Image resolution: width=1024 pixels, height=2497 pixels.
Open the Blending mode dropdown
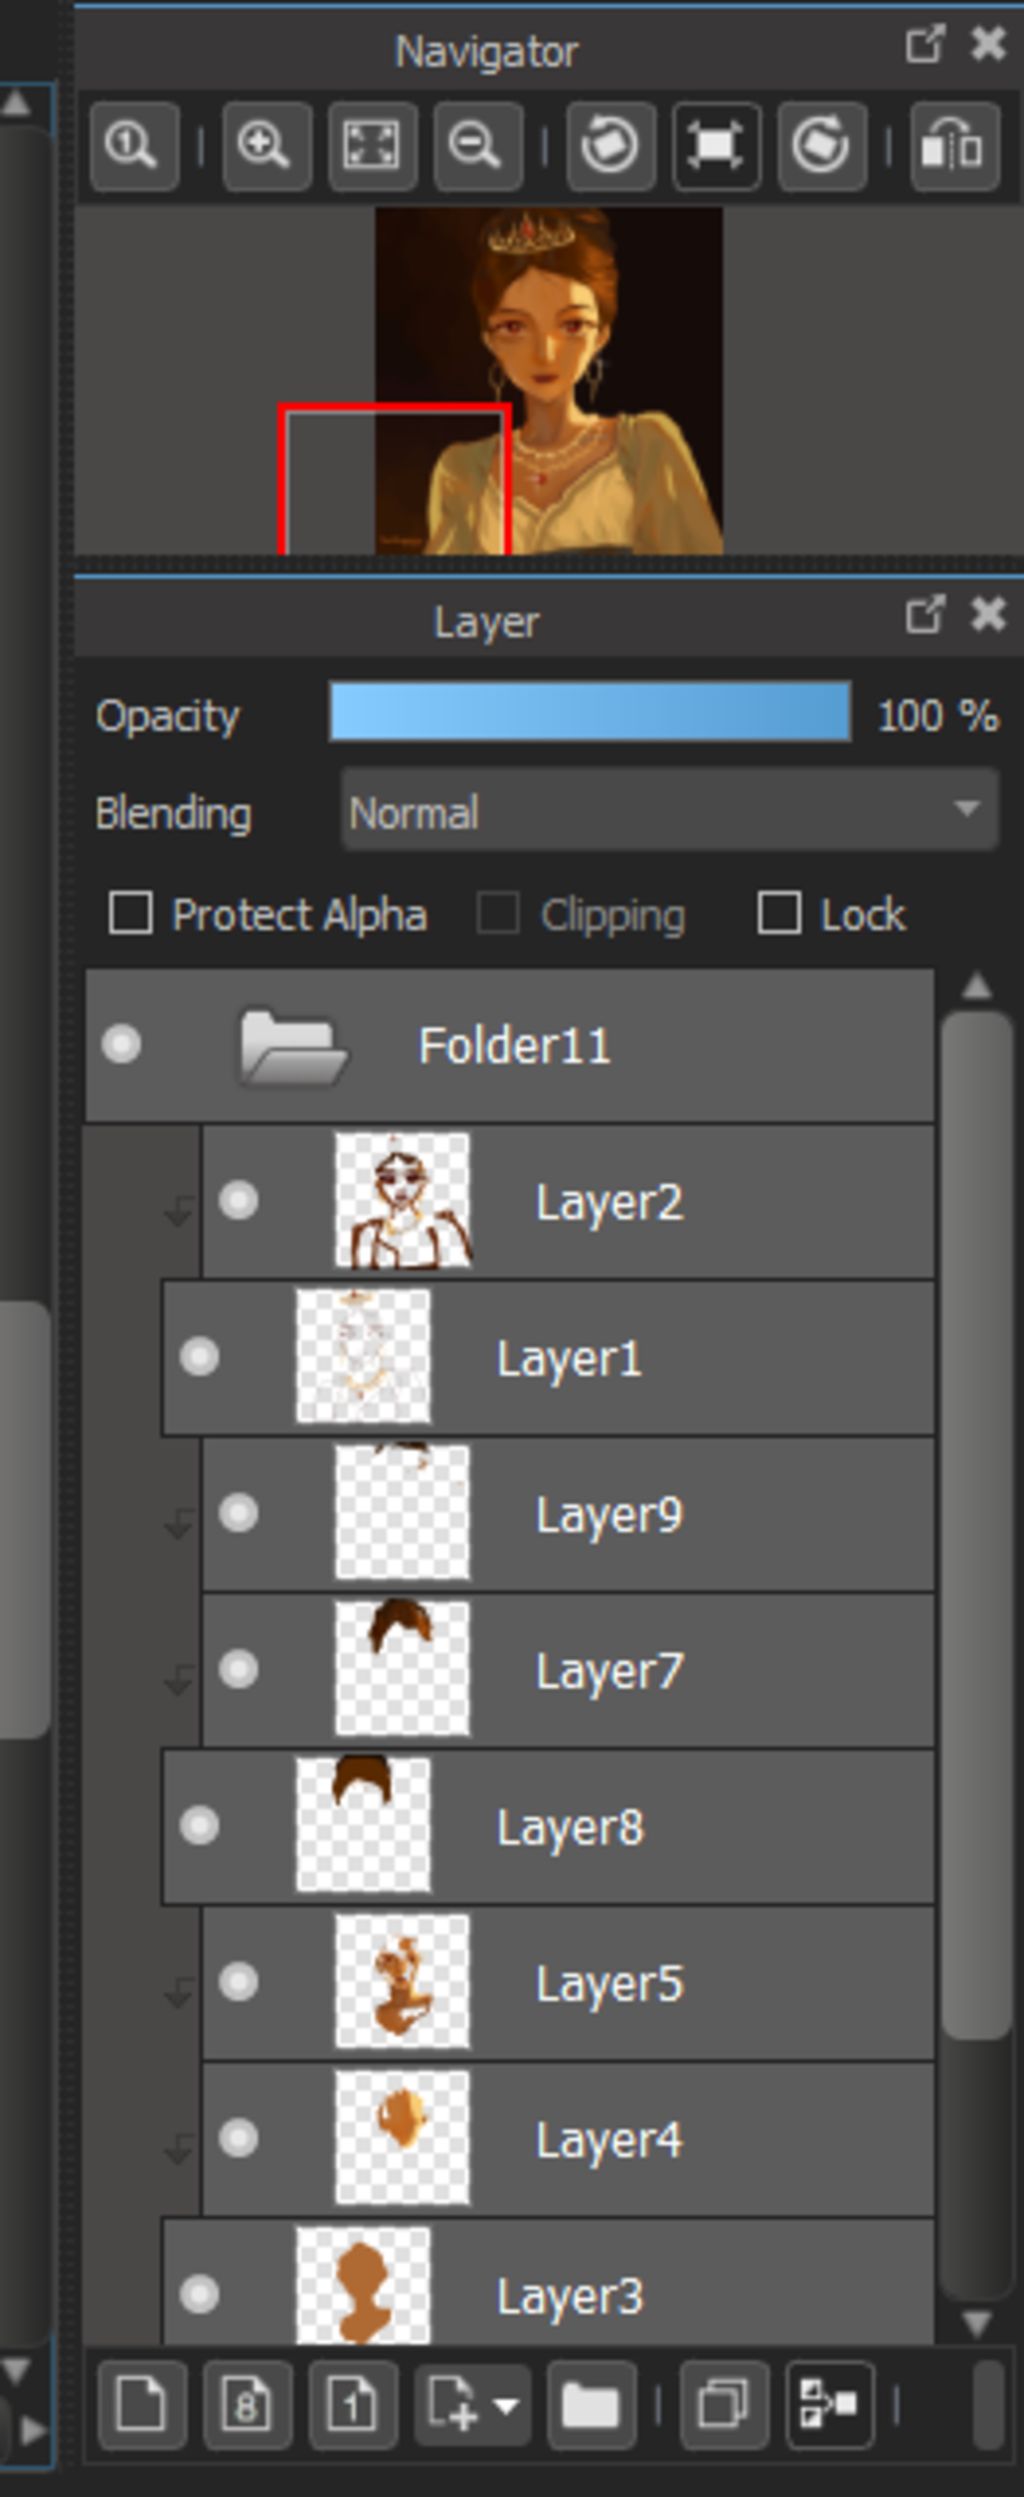[x=669, y=810]
